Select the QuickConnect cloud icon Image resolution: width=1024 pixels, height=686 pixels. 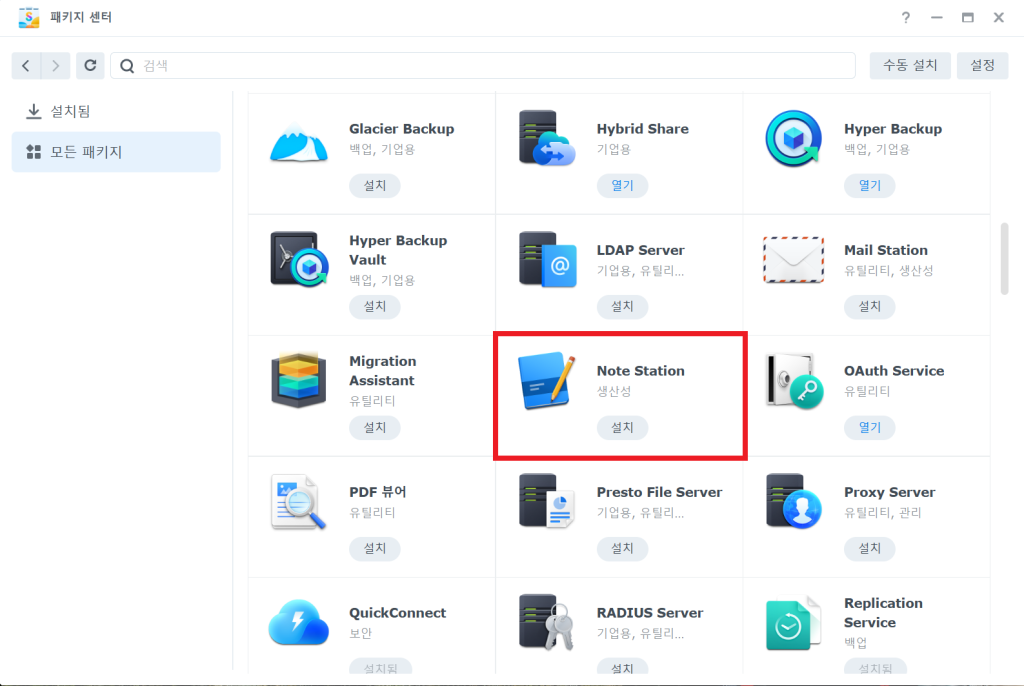(x=298, y=623)
